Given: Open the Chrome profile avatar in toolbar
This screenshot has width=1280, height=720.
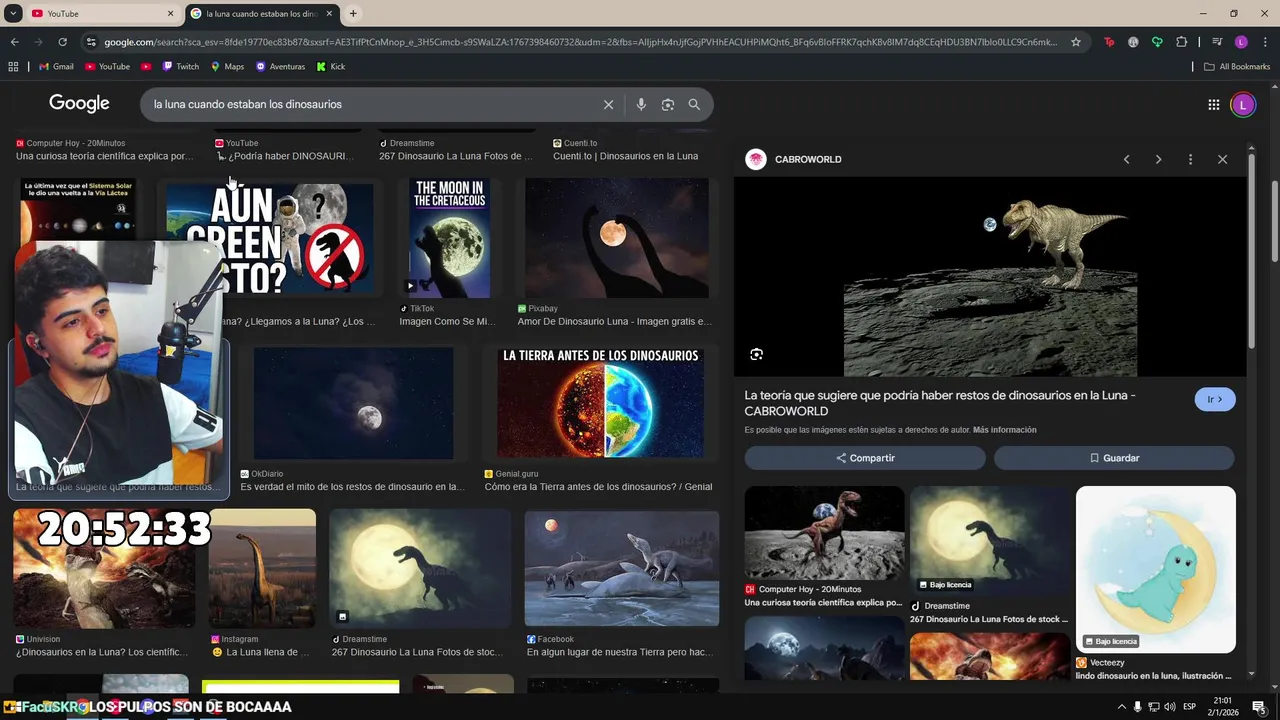Looking at the screenshot, I should (x=1241, y=42).
